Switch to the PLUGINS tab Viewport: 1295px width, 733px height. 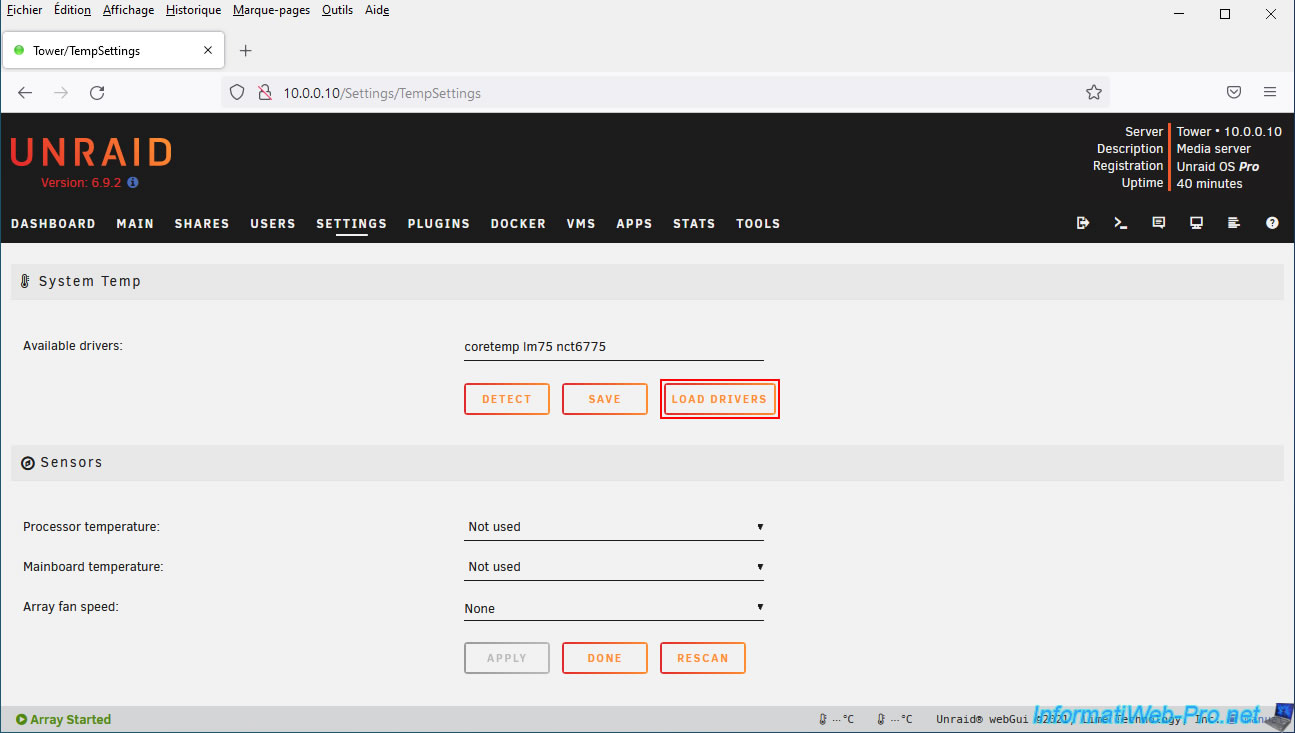click(x=438, y=224)
